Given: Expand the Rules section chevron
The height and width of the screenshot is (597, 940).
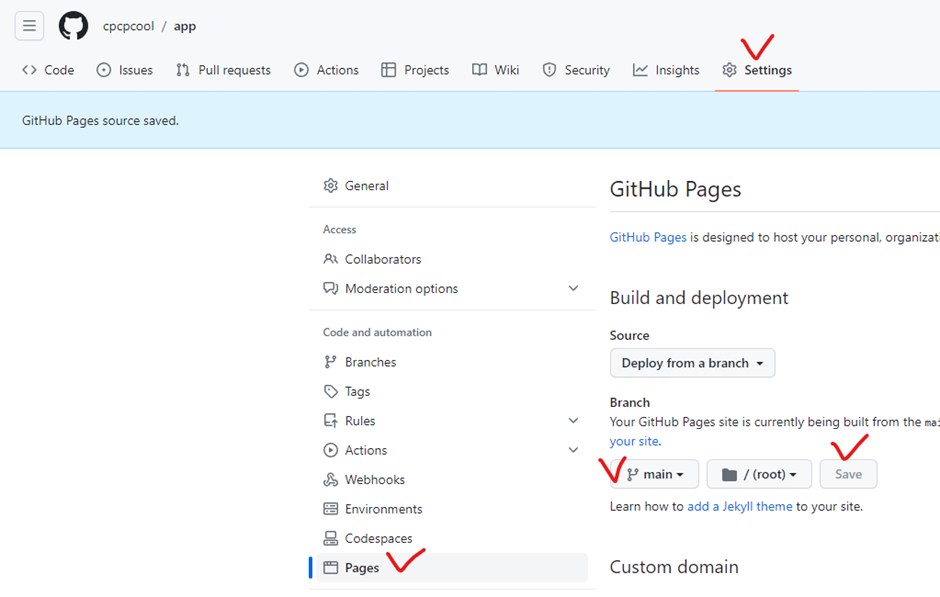Looking at the screenshot, I should (x=573, y=421).
